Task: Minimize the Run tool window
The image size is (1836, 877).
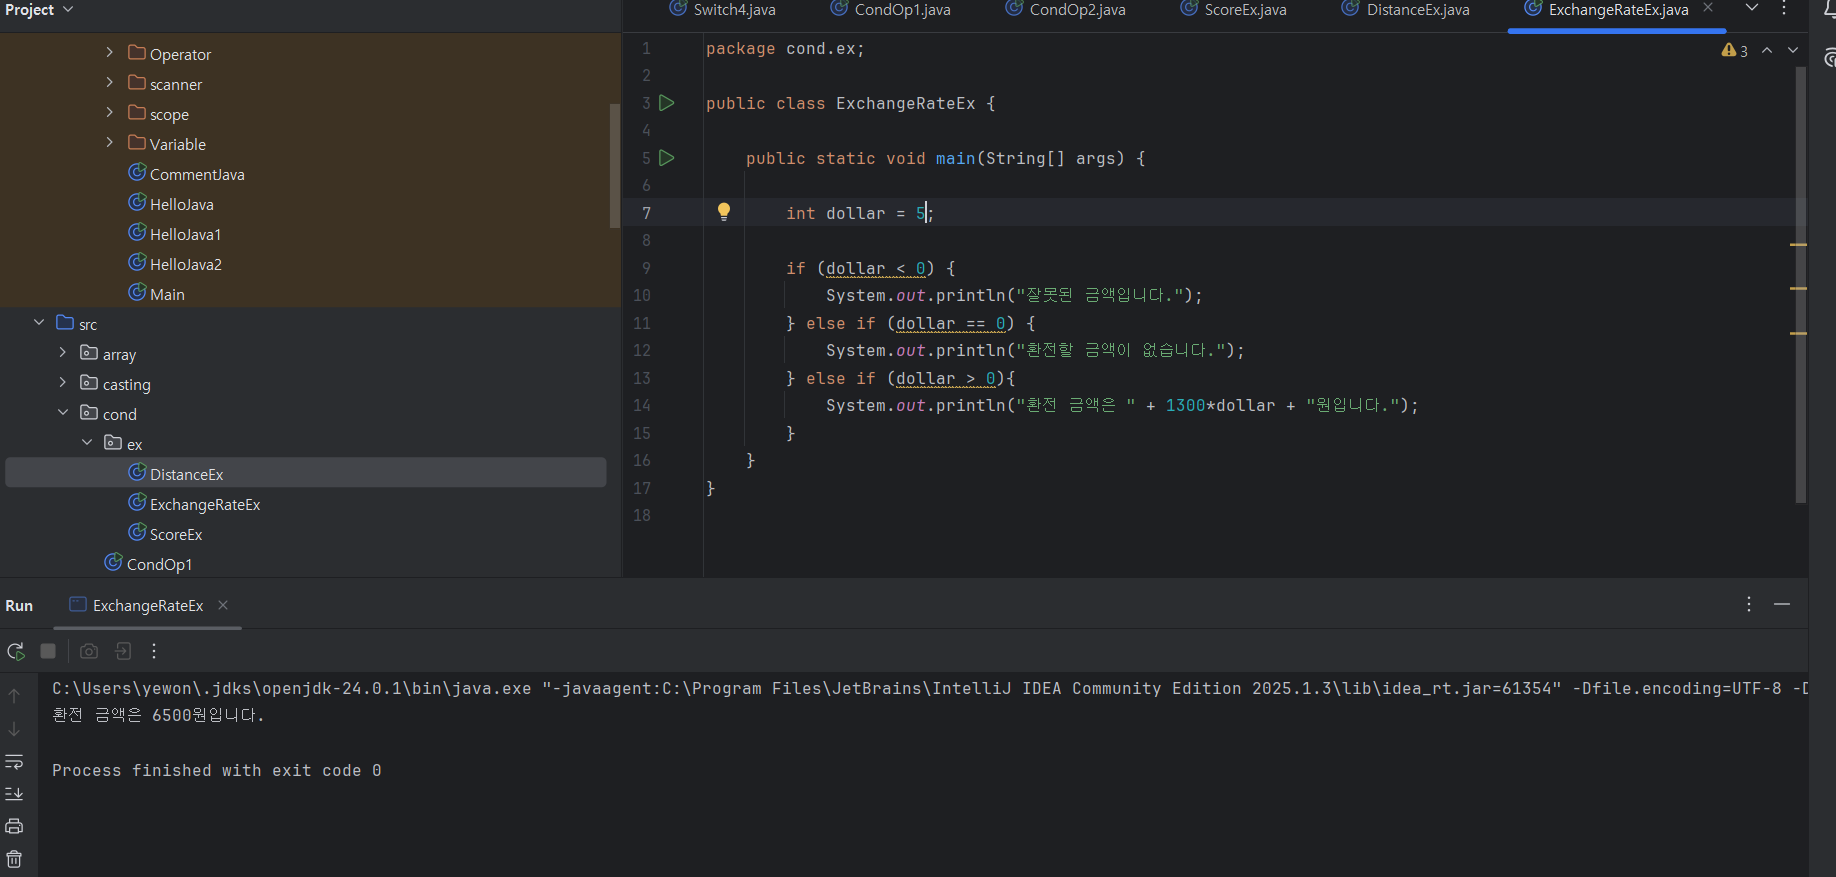Action: 1782,604
